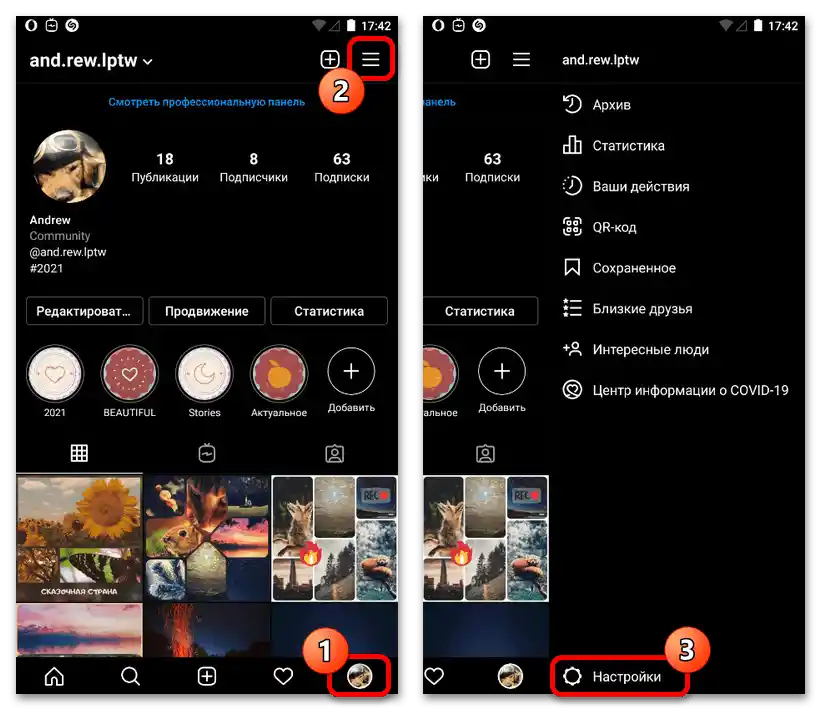Open sunflower 'Сказочная страна' post

tap(79, 537)
